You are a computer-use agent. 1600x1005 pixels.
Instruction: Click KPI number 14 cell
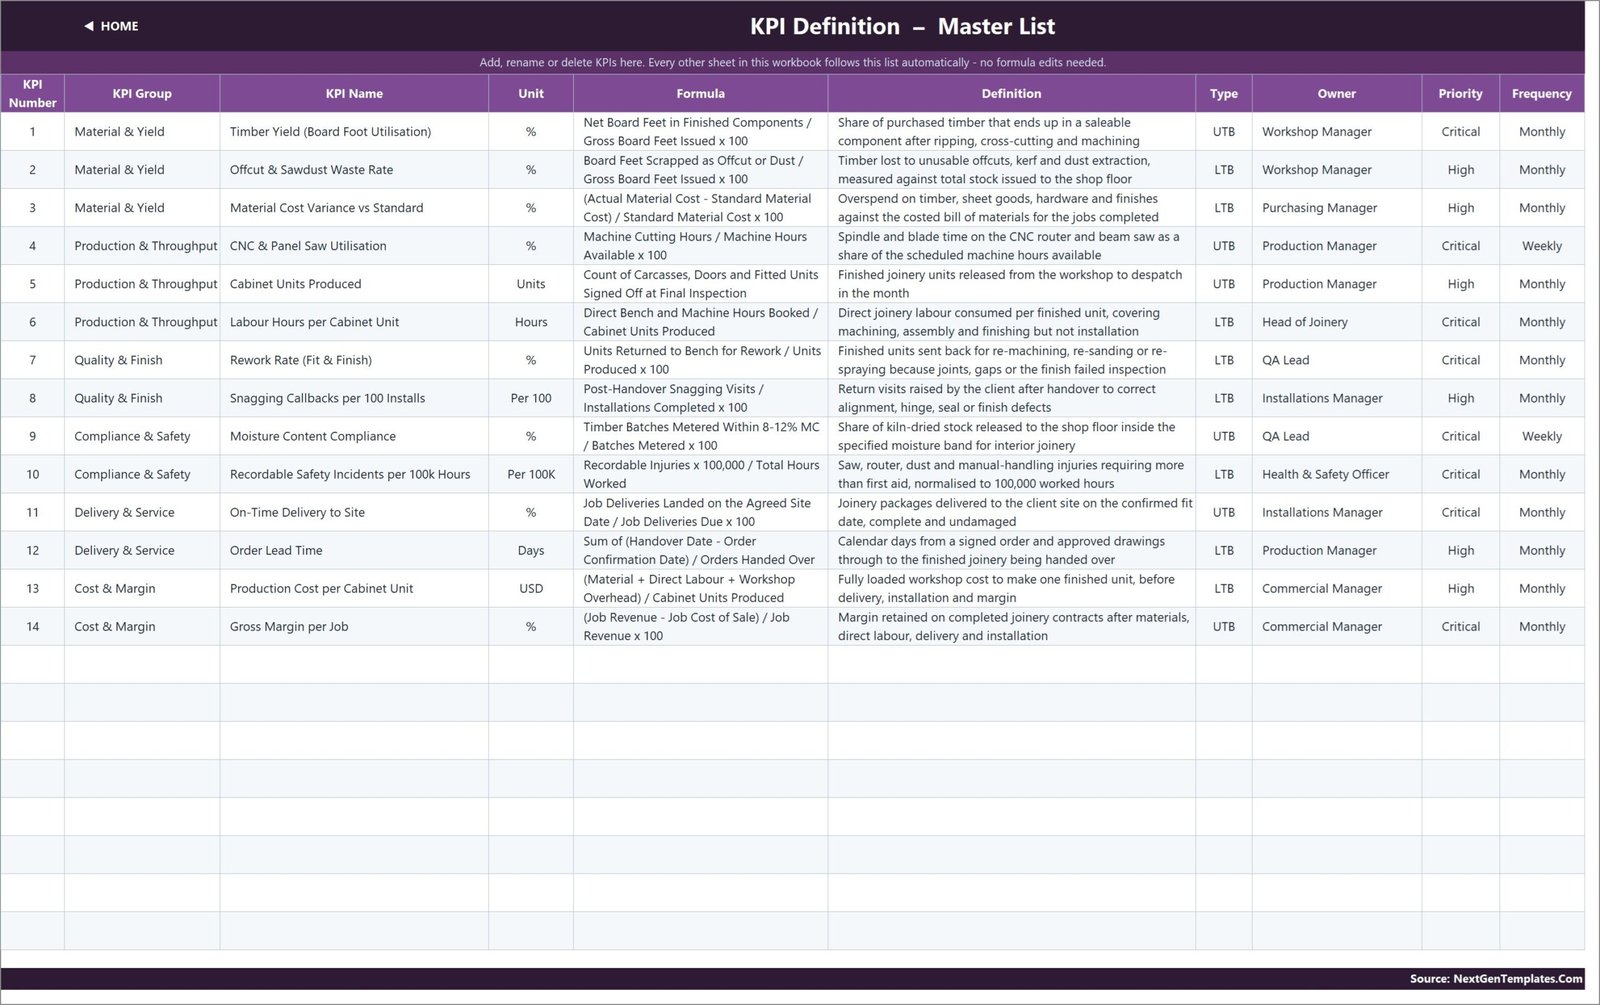pyautogui.click(x=32, y=626)
